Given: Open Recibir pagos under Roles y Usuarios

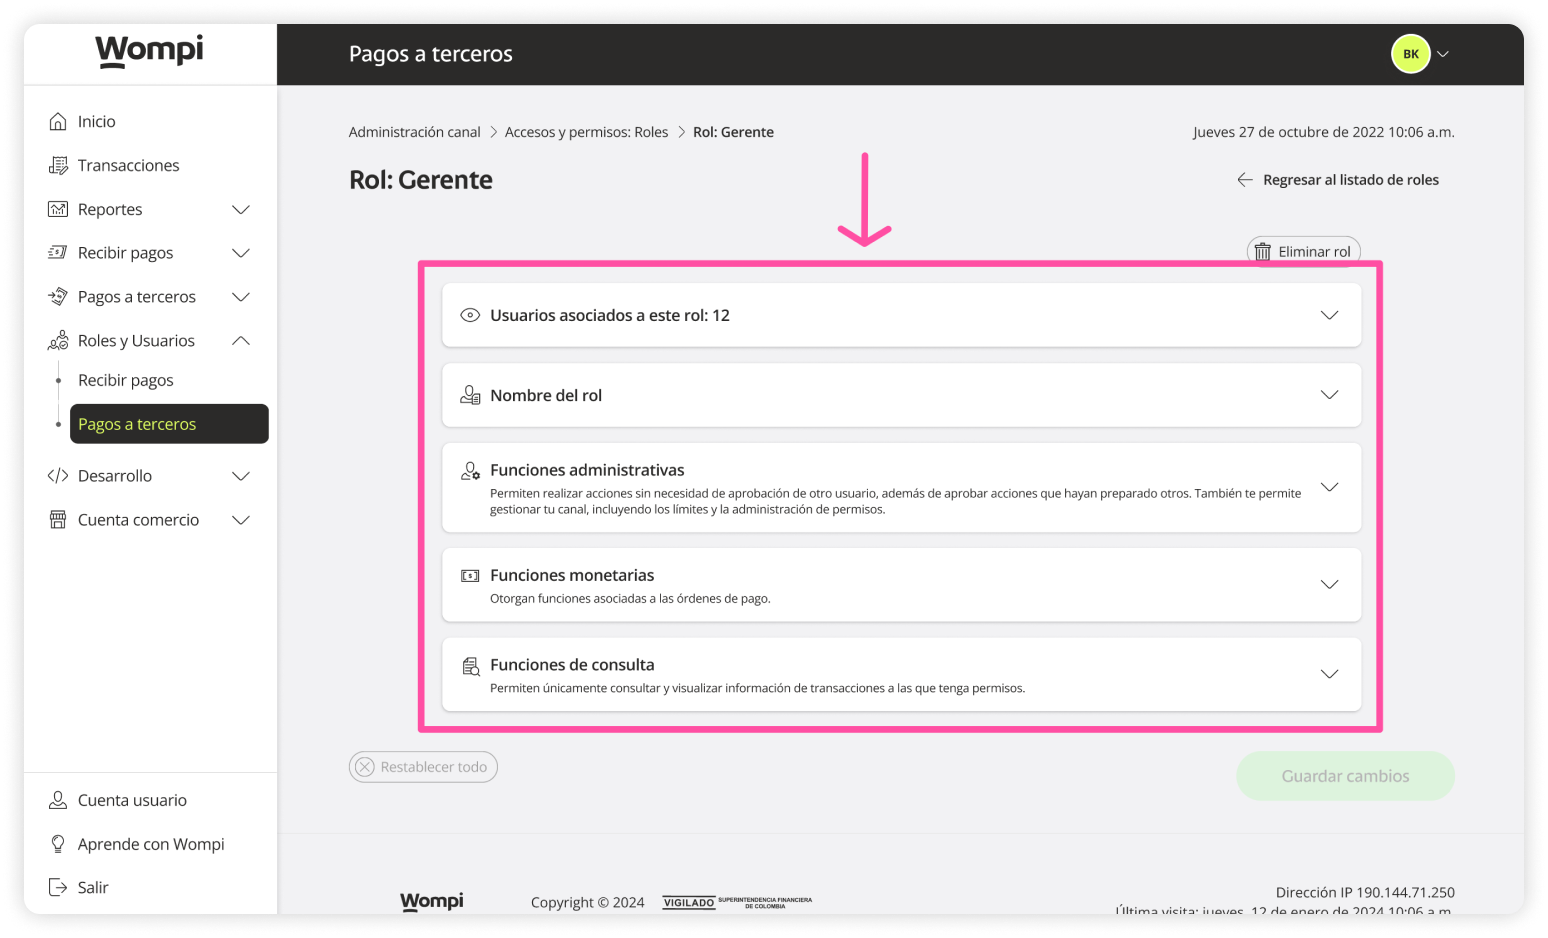Looking at the screenshot, I should coord(126,380).
